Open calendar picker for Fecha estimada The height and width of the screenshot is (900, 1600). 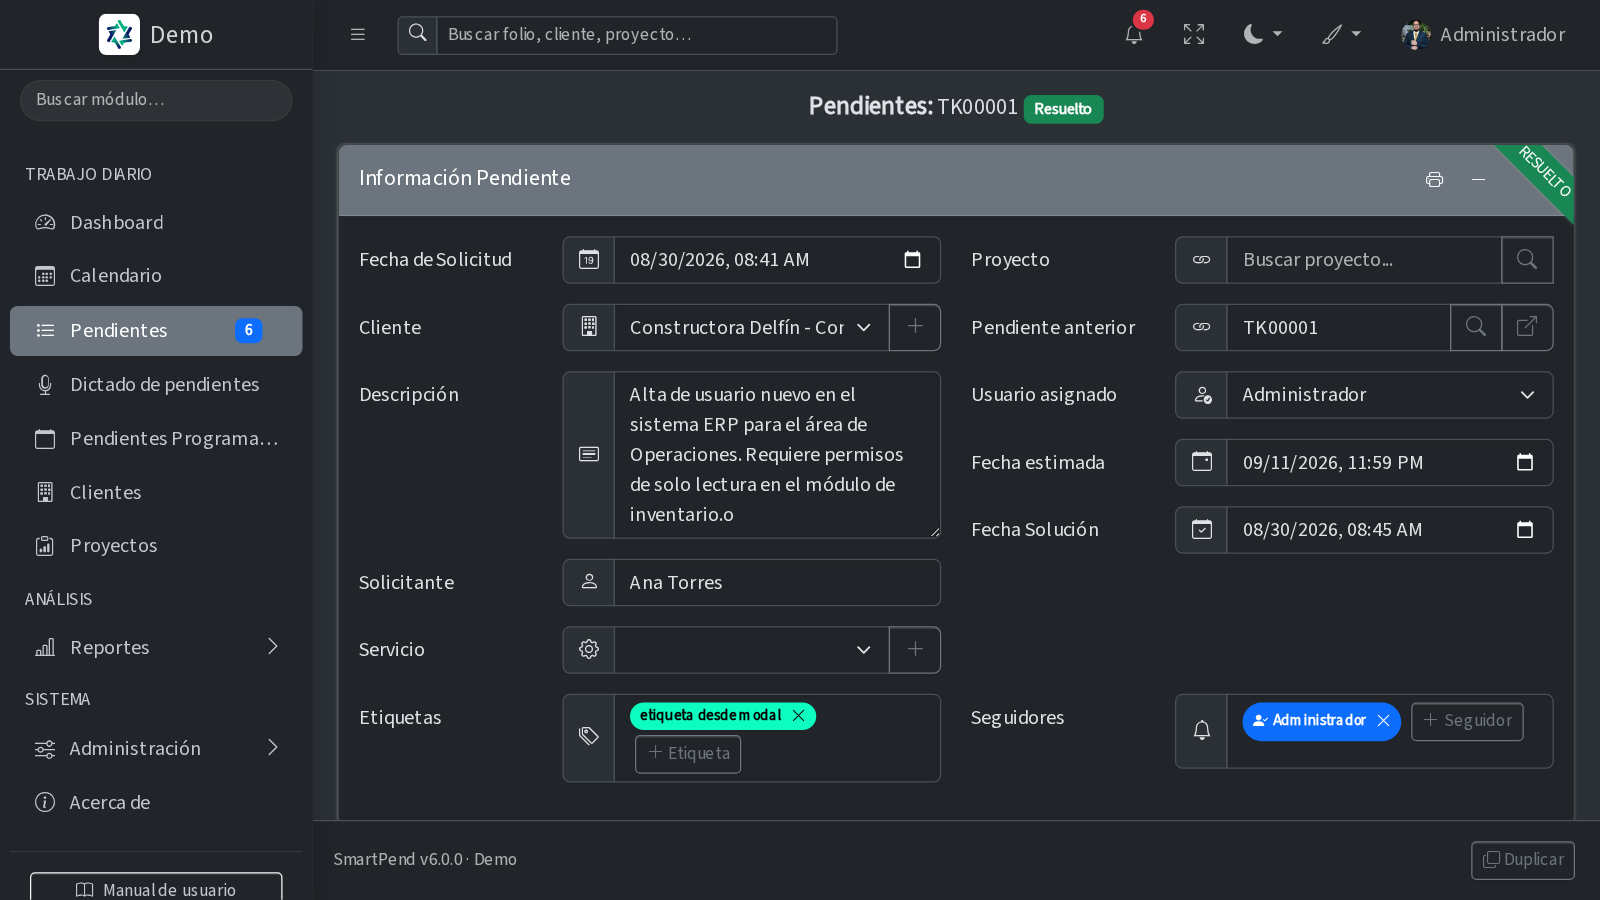tap(1524, 463)
